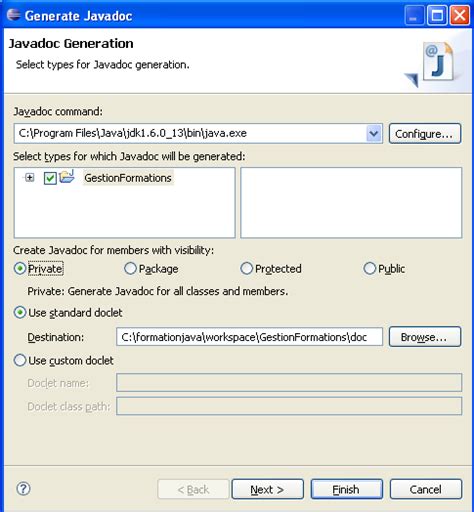Click the Eclipse icon in title bar
This screenshot has height=512, width=474.
click(14, 15)
